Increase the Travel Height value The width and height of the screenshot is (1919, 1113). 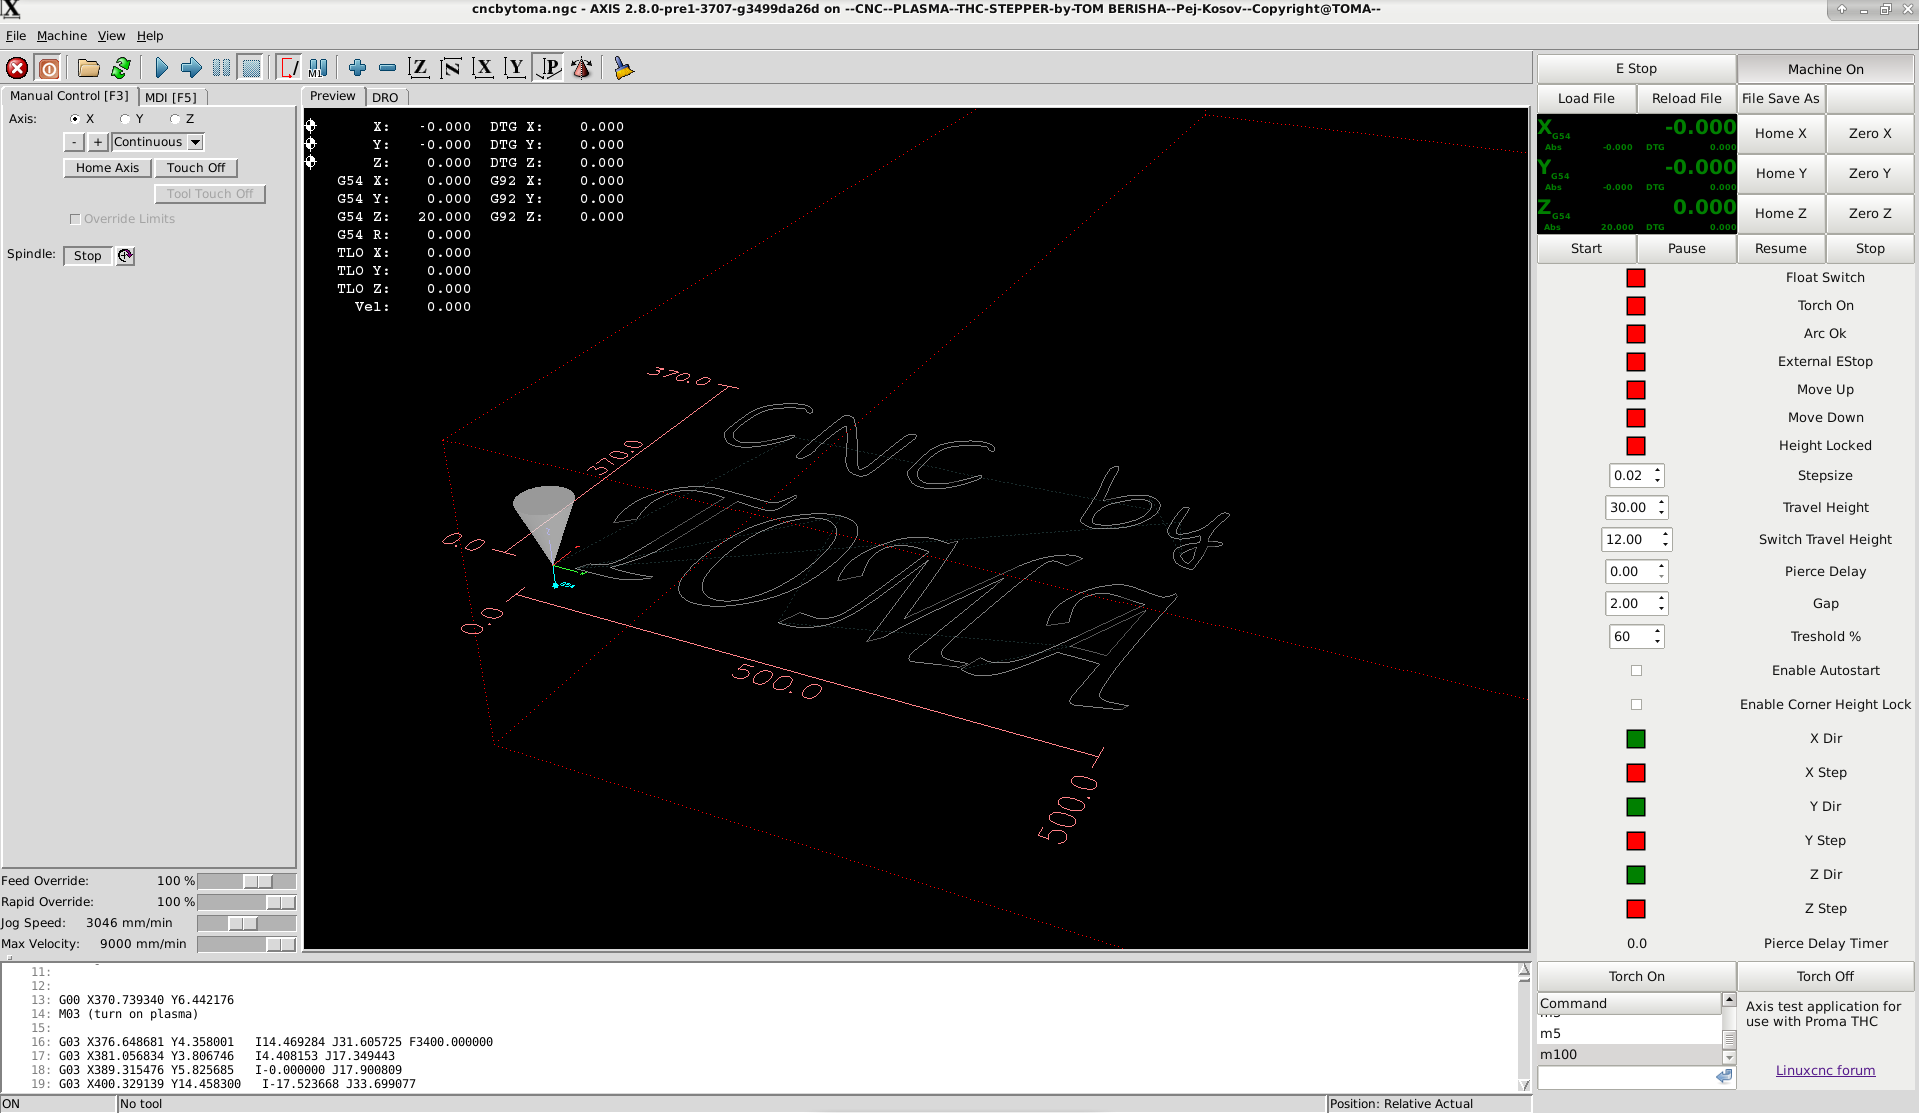pyautogui.click(x=1661, y=503)
